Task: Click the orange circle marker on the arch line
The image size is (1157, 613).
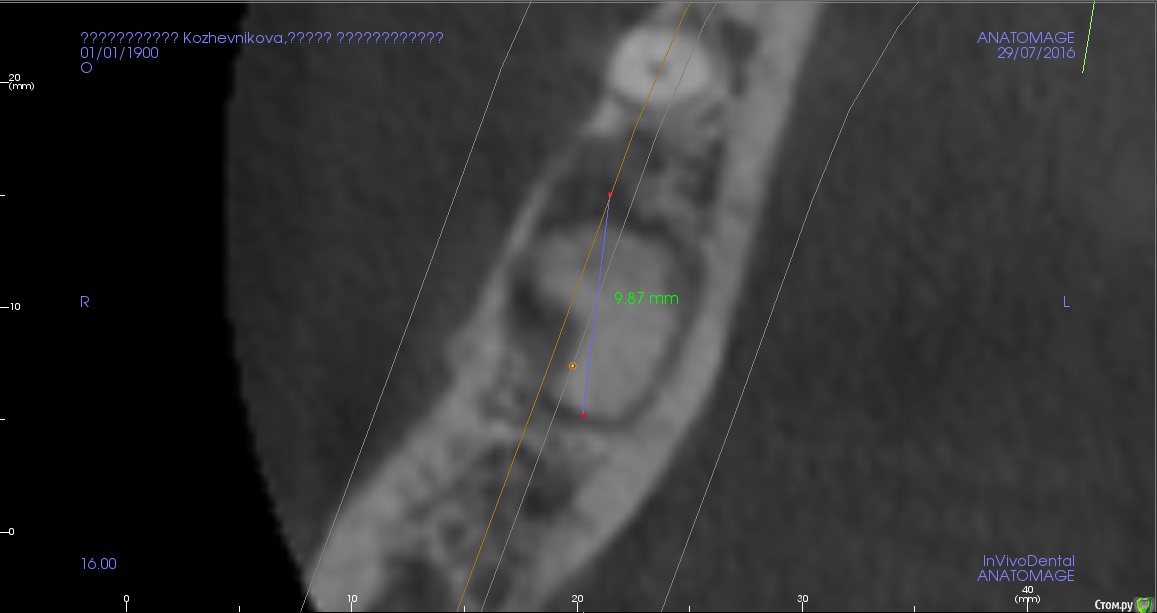Action: [572, 366]
